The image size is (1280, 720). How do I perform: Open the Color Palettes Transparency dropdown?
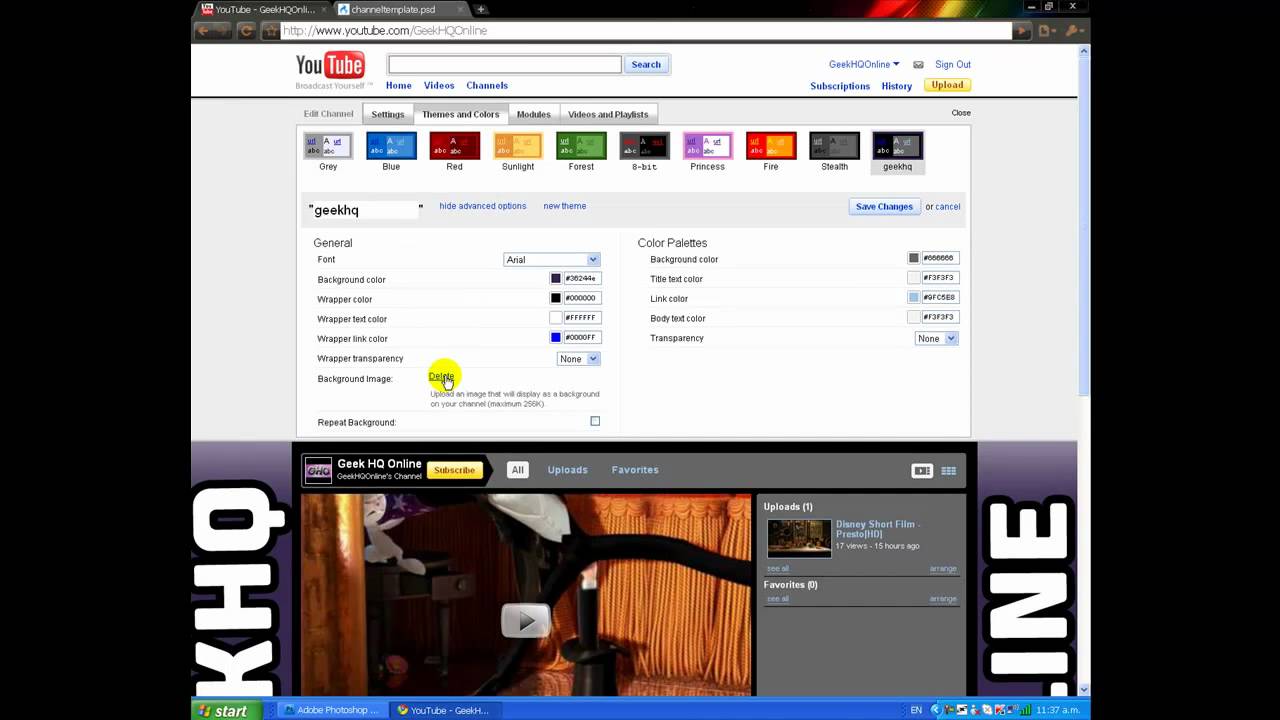(x=937, y=339)
